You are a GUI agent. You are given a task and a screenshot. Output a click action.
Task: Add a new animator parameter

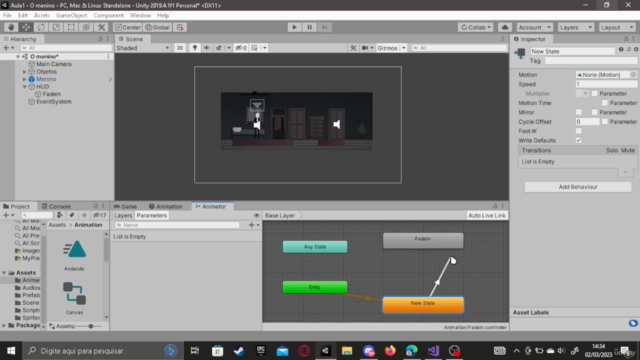254,225
